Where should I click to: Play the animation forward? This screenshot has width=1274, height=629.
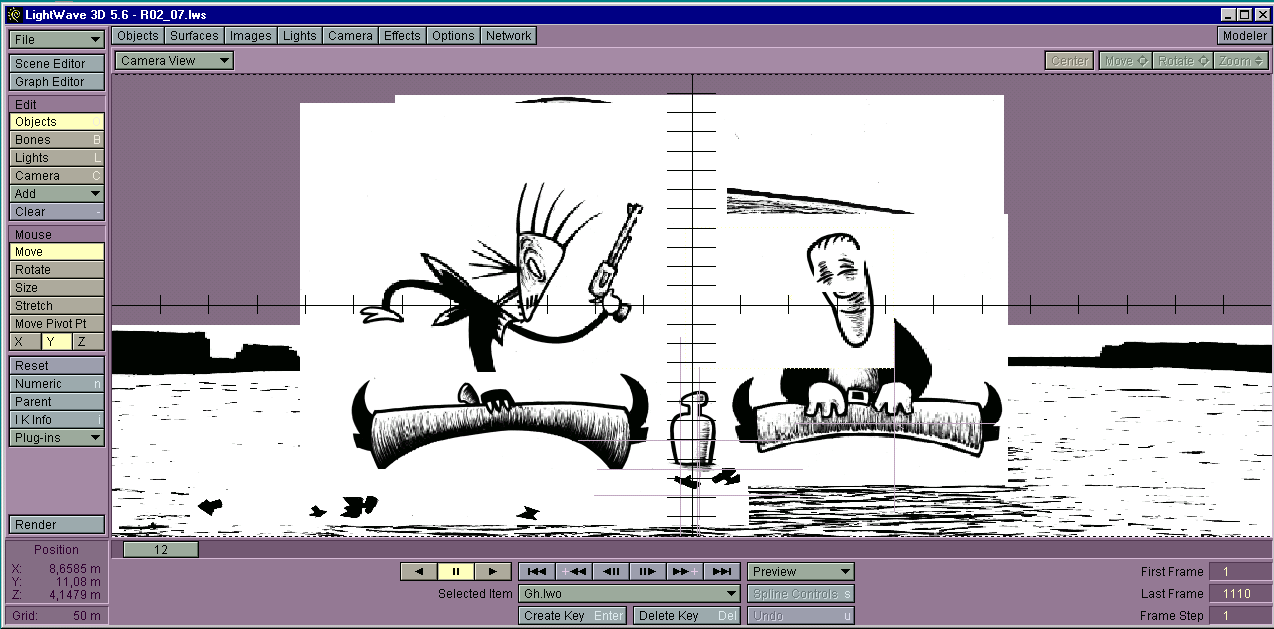click(x=492, y=571)
